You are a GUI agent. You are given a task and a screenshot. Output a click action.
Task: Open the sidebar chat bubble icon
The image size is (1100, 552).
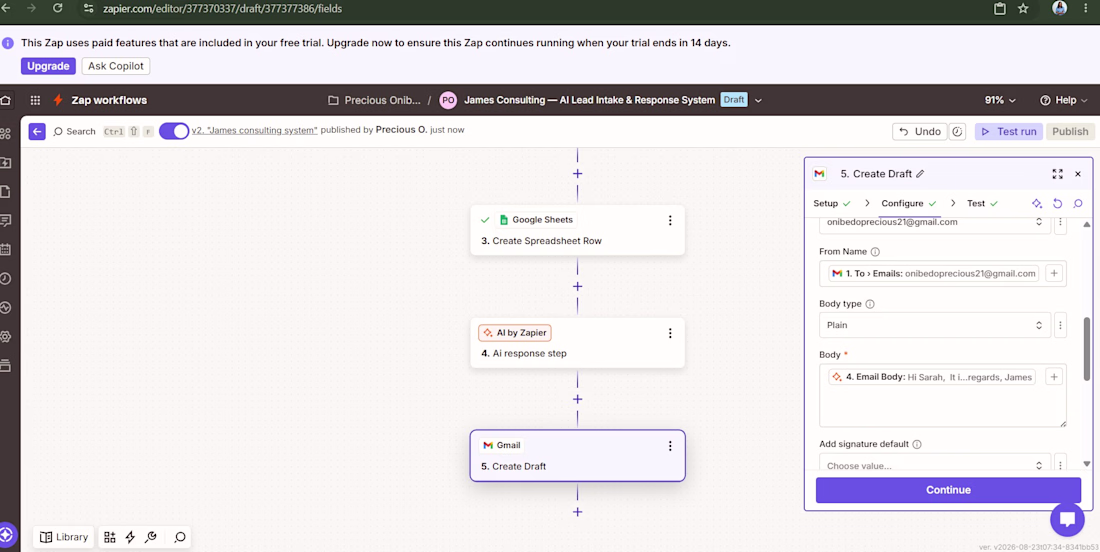tap(6, 220)
